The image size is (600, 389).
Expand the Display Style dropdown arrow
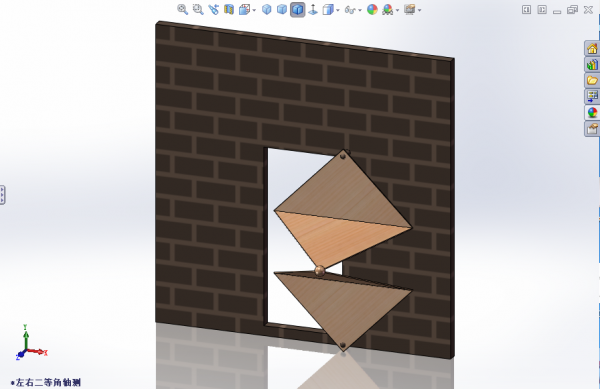tap(338, 10)
